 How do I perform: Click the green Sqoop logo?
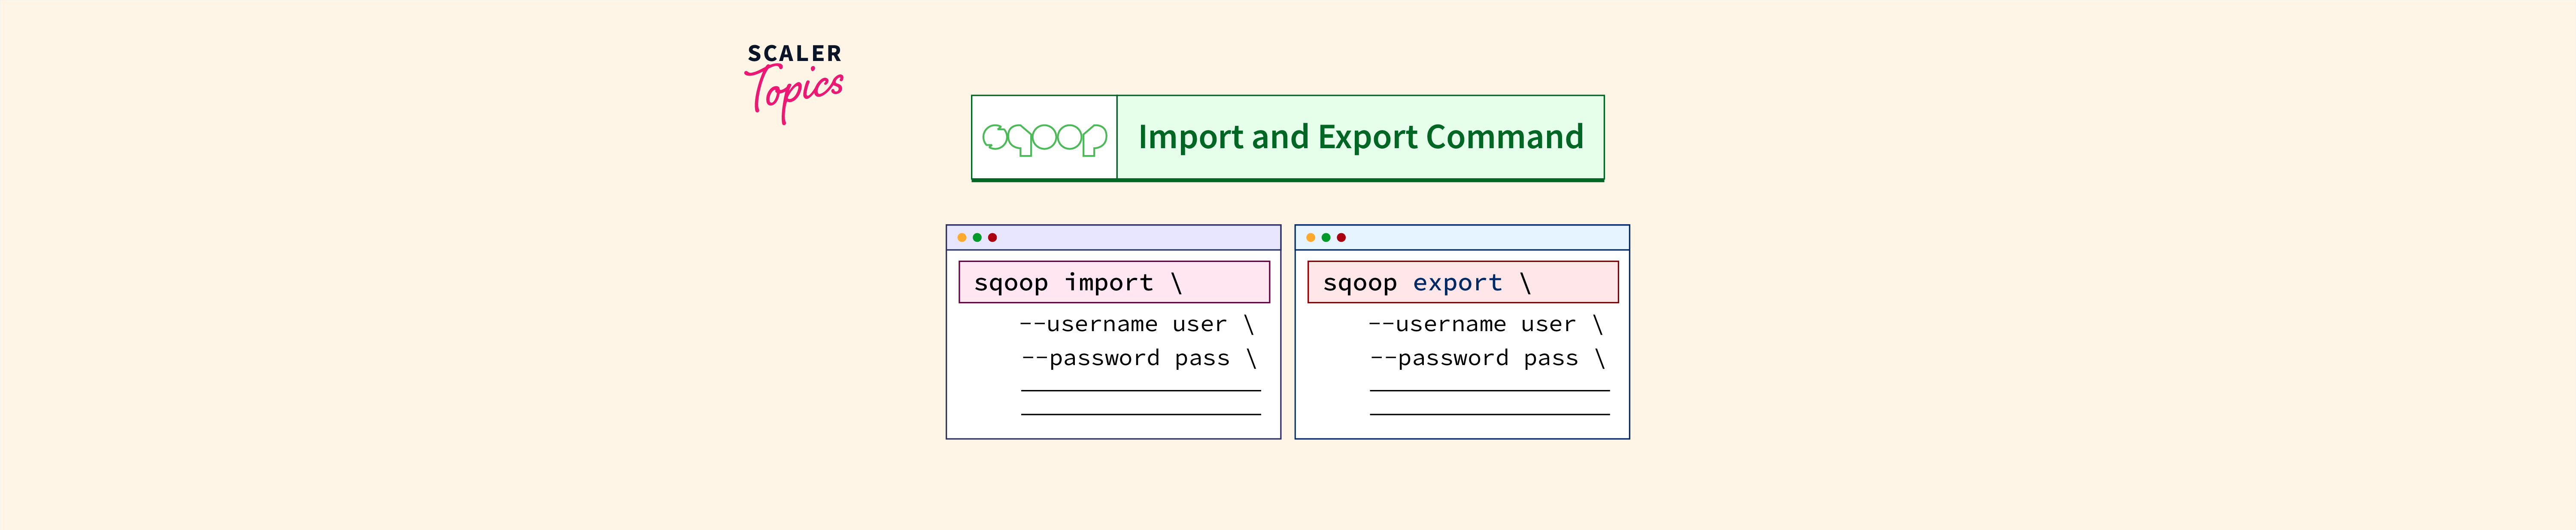click(x=1044, y=138)
